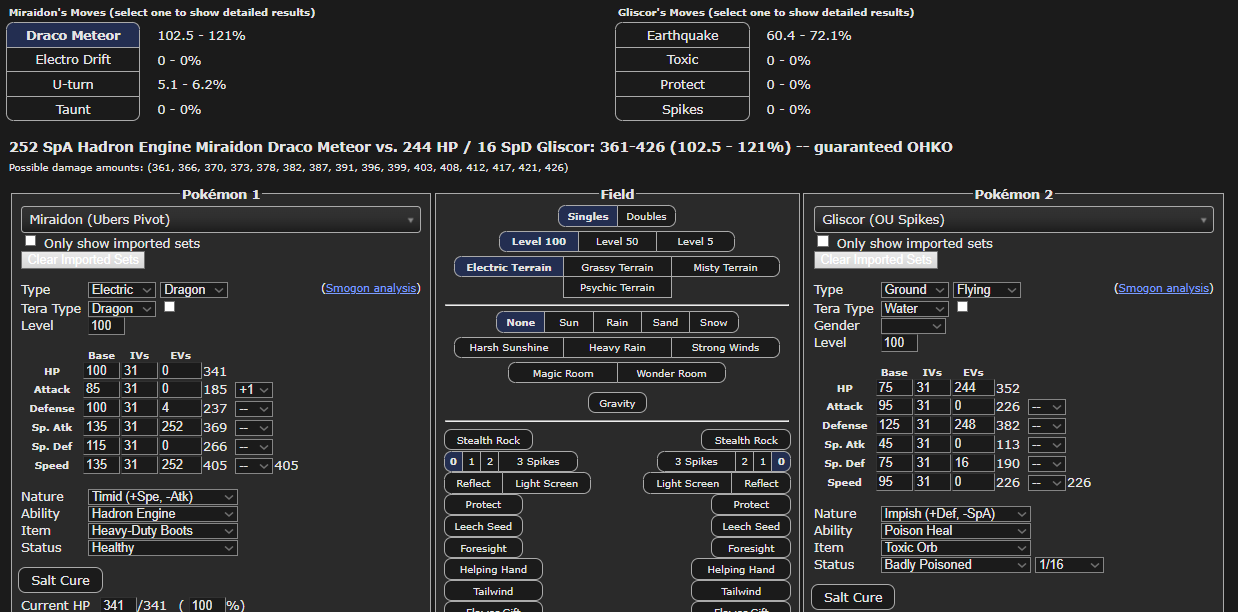The height and width of the screenshot is (612, 1238).
Task: Toggle Stealth Rock on Gliscor's side
Action: tap(746, 440)
